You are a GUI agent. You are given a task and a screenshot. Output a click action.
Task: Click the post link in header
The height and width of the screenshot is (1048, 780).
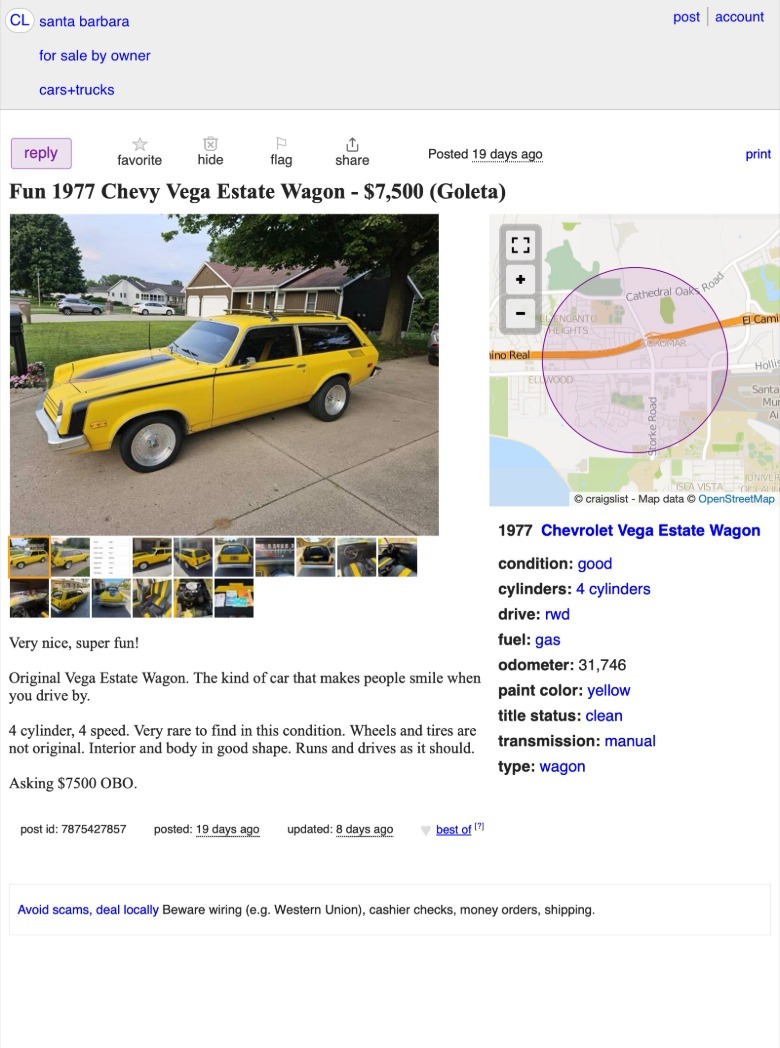[686, 17]
